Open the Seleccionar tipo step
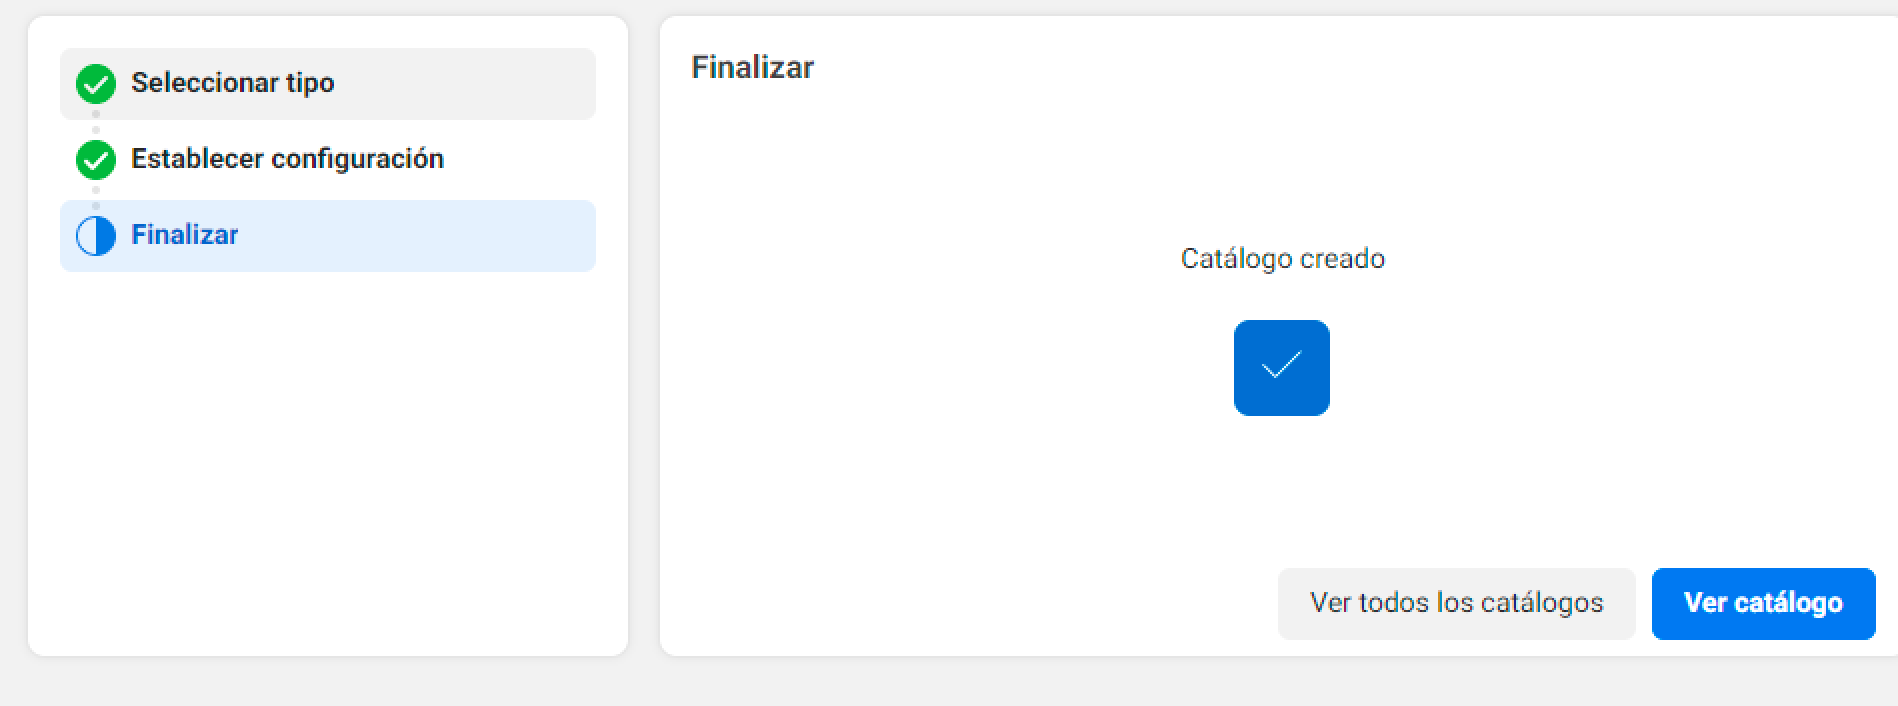Viewport: 1898px width, 706px height. pos(328,84)
